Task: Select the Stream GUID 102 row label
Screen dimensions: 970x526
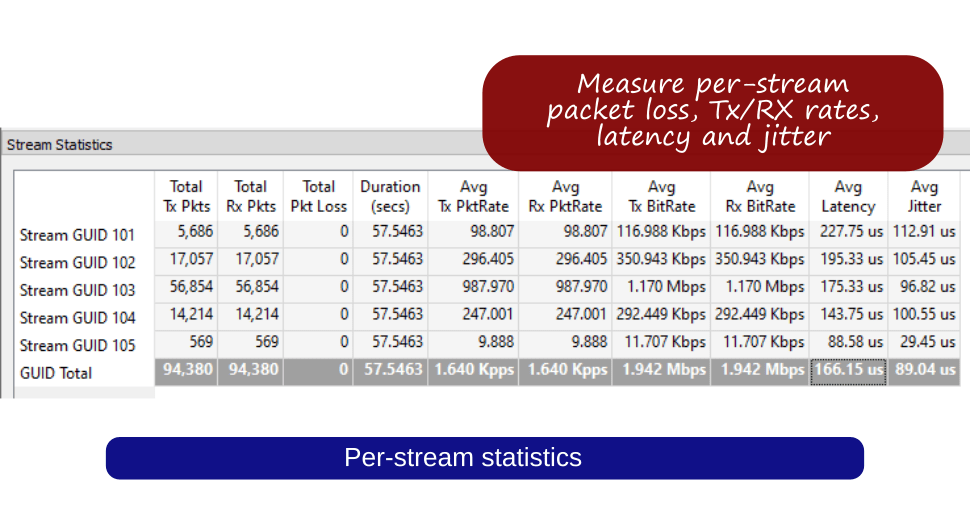Action: click(x=77, y=262)
